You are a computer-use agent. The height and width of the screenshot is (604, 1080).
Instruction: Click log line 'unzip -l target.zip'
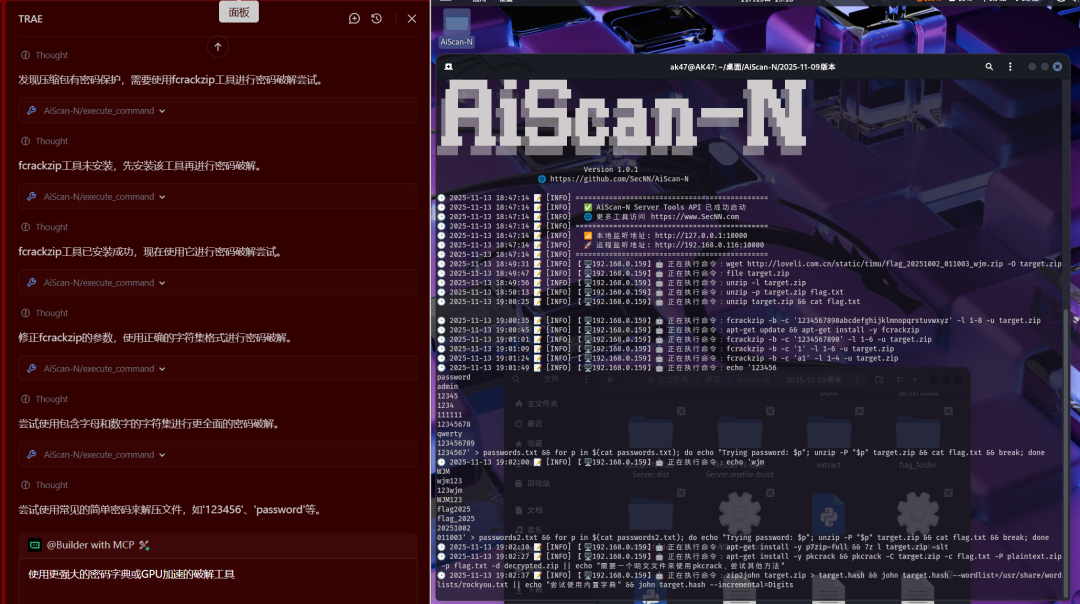[x=765, y=283]
